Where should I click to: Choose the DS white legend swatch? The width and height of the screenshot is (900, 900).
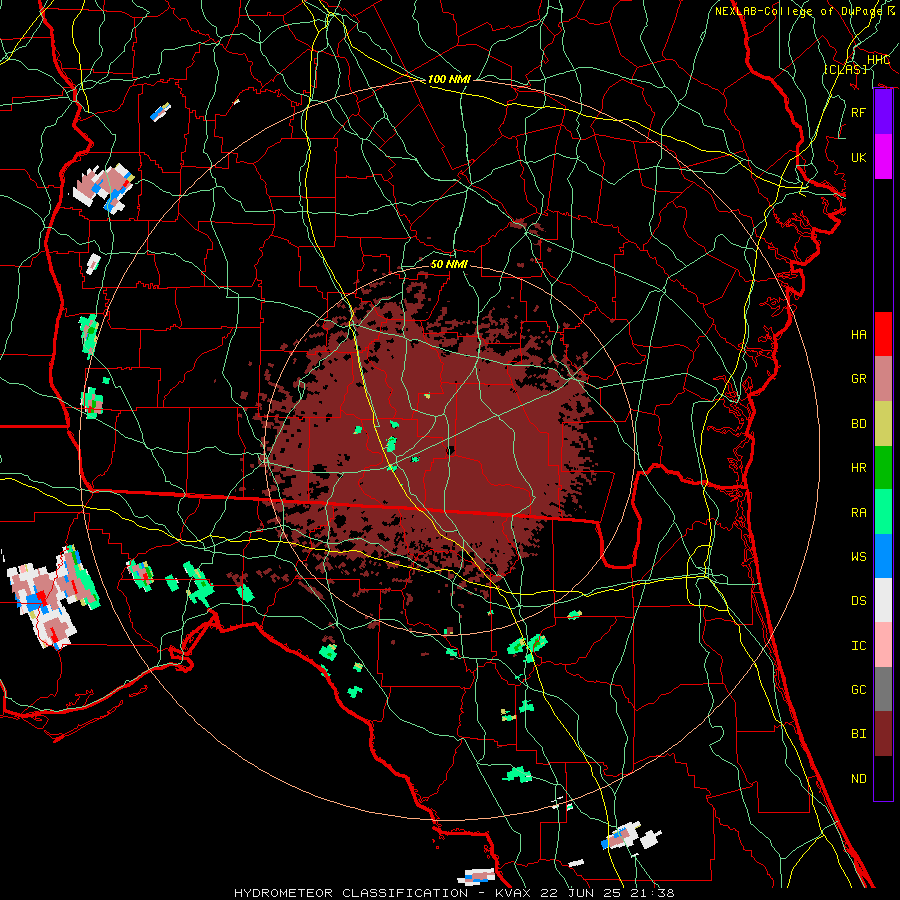[x=883, y=600]
